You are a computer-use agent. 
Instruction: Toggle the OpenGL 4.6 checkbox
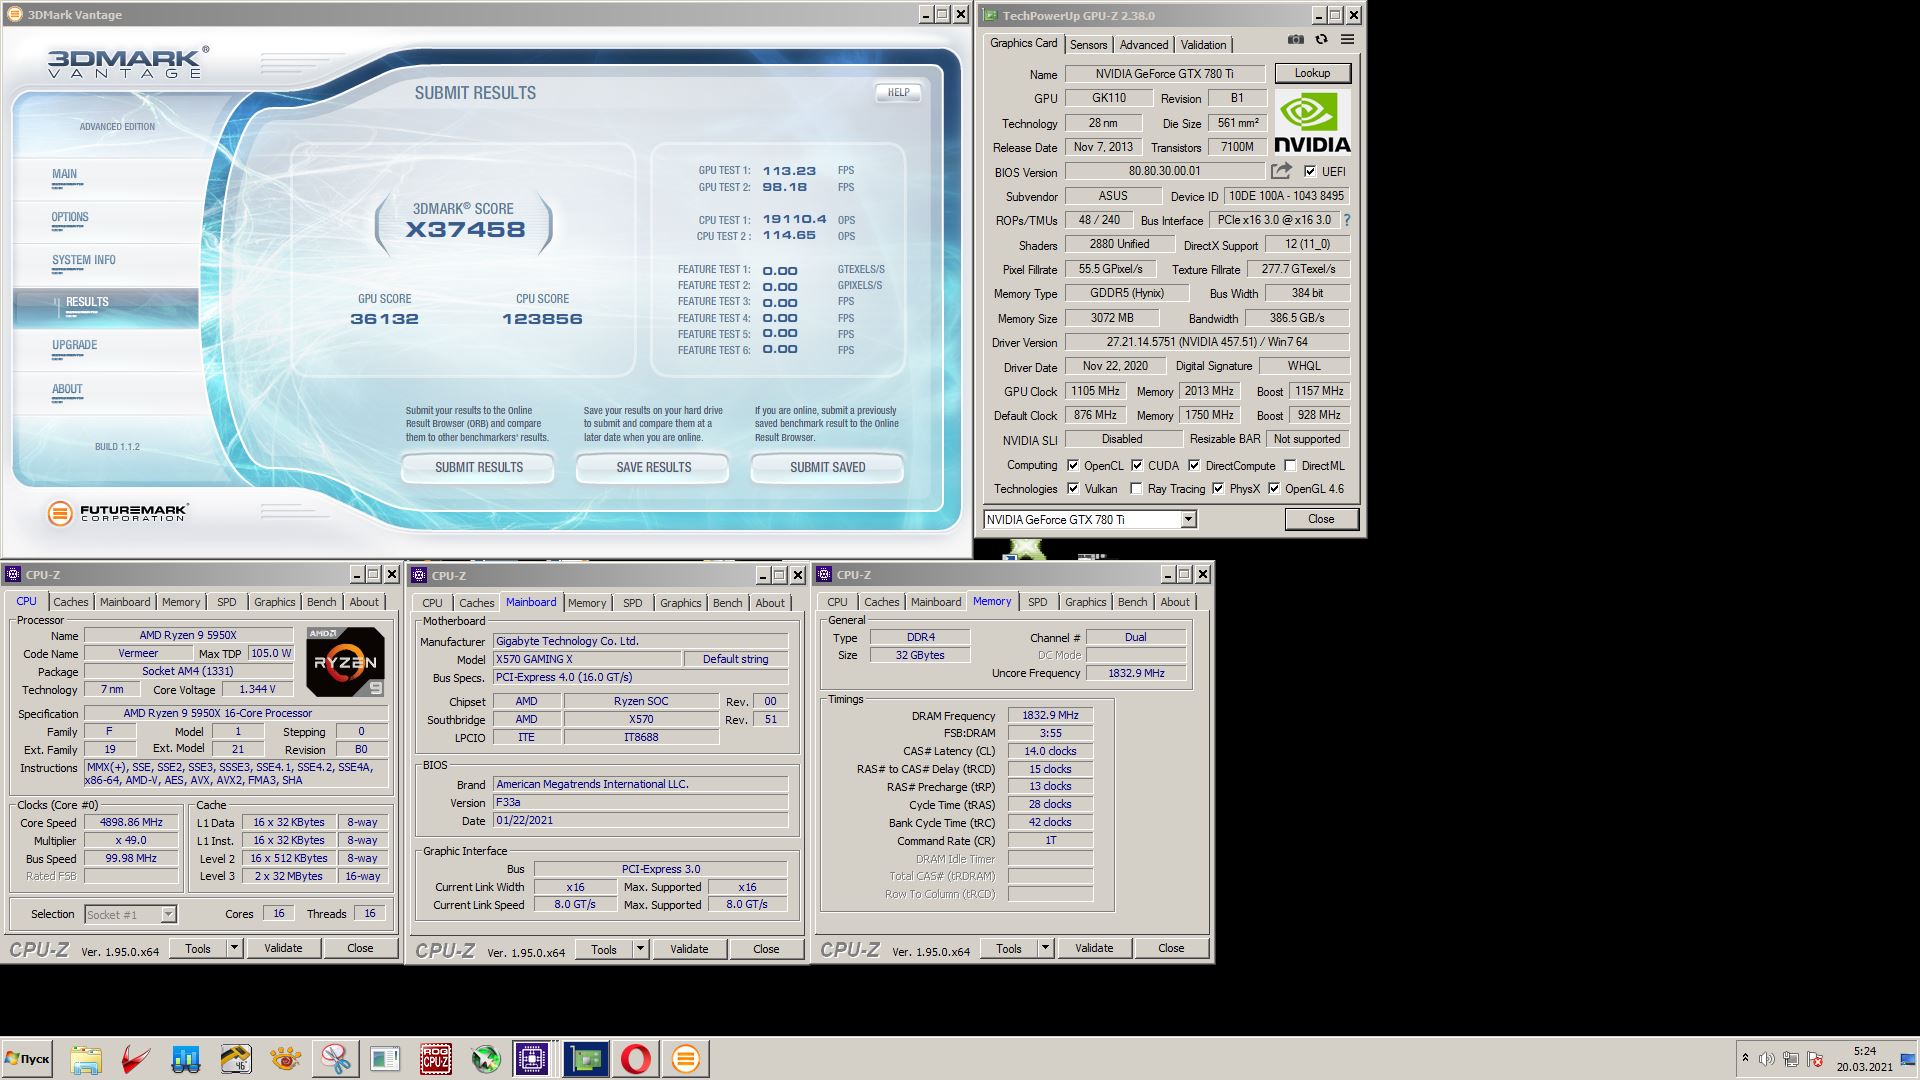[1274, 488]
